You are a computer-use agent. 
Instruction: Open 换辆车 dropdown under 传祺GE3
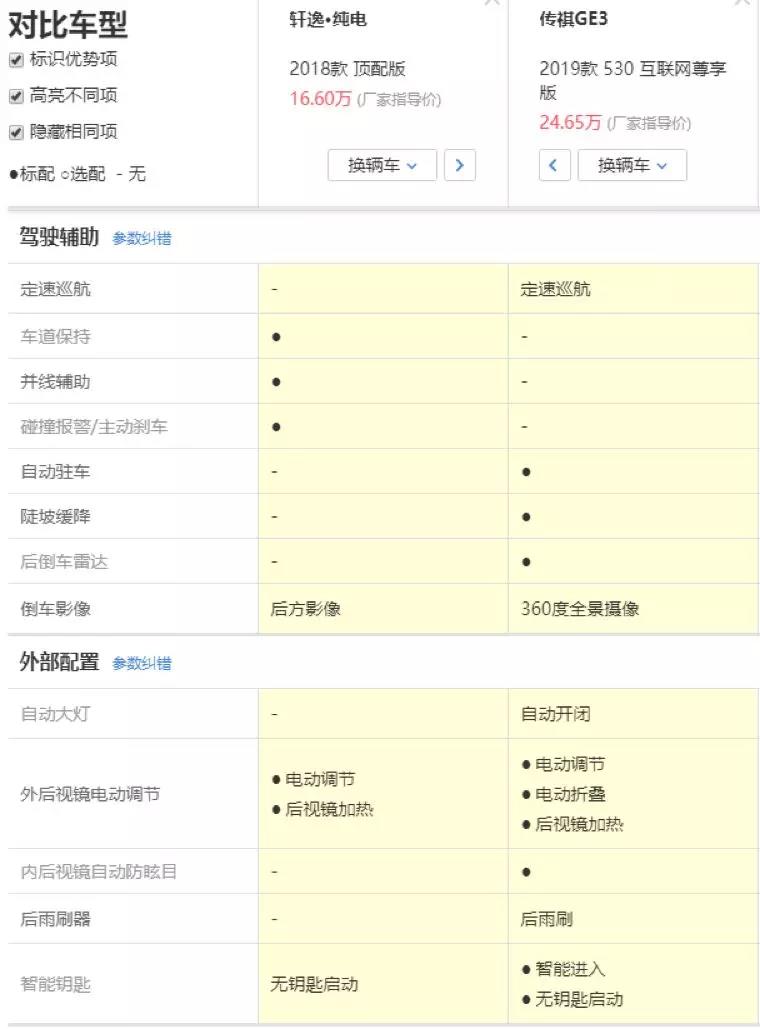tap(632, 165)
